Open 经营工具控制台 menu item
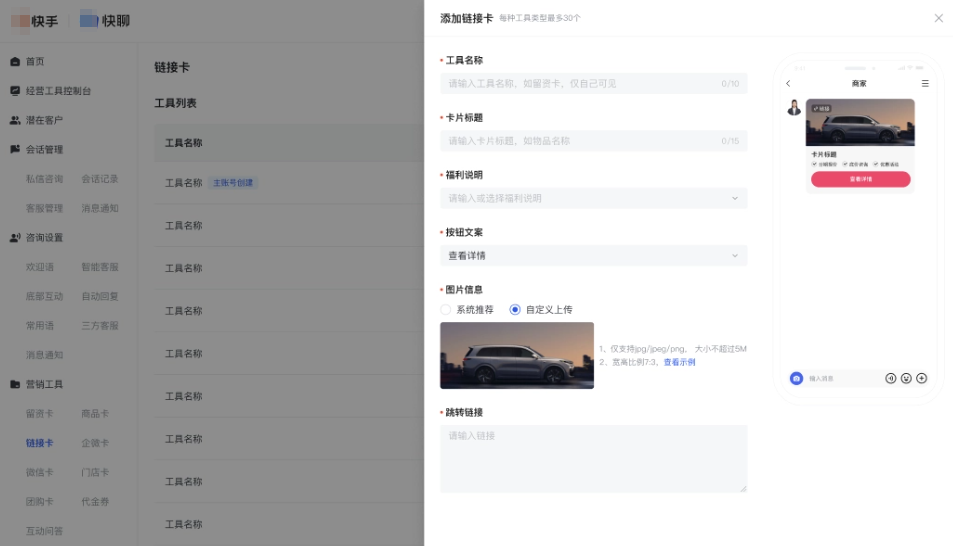Screen dimensions: 953x546 pyautogui.click(x=58, y=91)
